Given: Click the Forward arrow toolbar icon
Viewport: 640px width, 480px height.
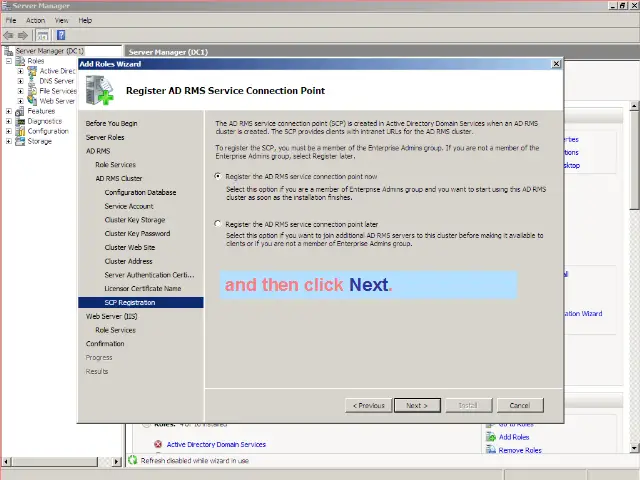Looking at the screenshot, I should tap(23, 36).
